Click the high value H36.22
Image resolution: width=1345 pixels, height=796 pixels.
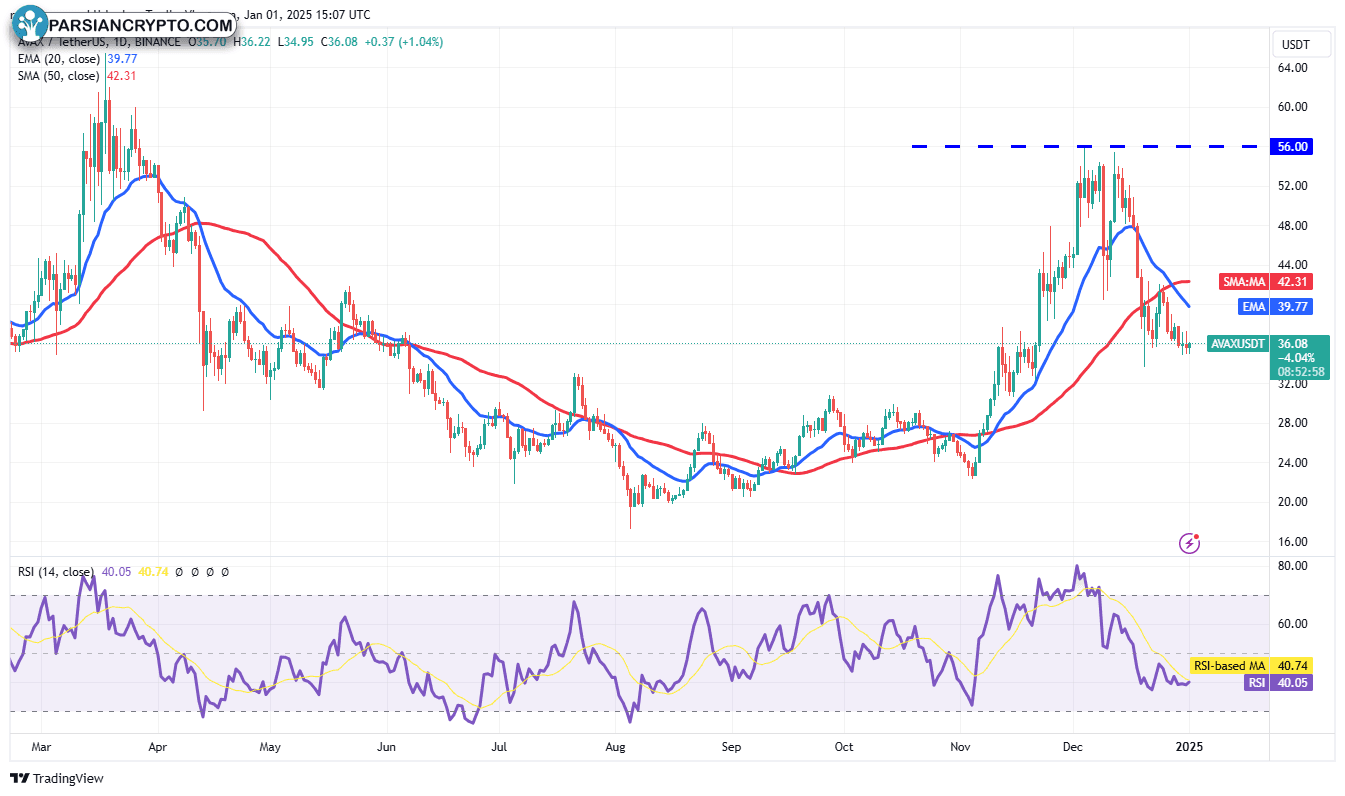[252, 42]
